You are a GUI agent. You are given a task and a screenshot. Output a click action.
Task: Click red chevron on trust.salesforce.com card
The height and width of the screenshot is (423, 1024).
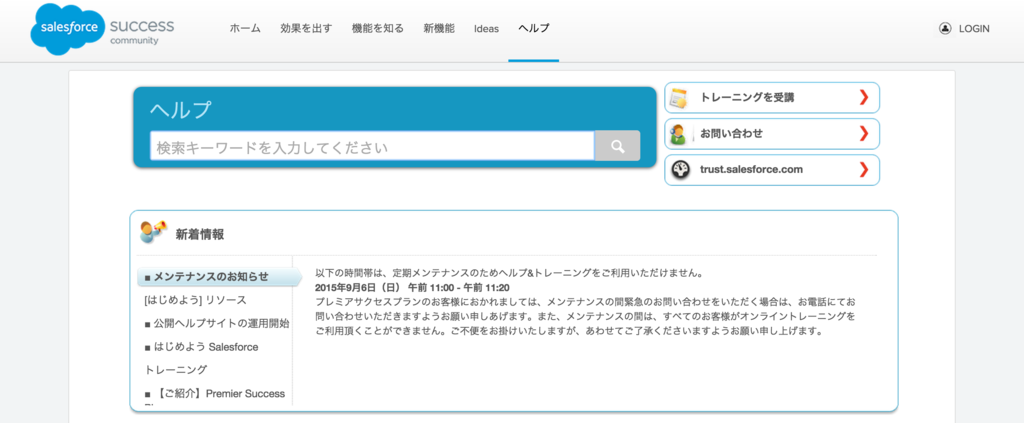(864, 170)
